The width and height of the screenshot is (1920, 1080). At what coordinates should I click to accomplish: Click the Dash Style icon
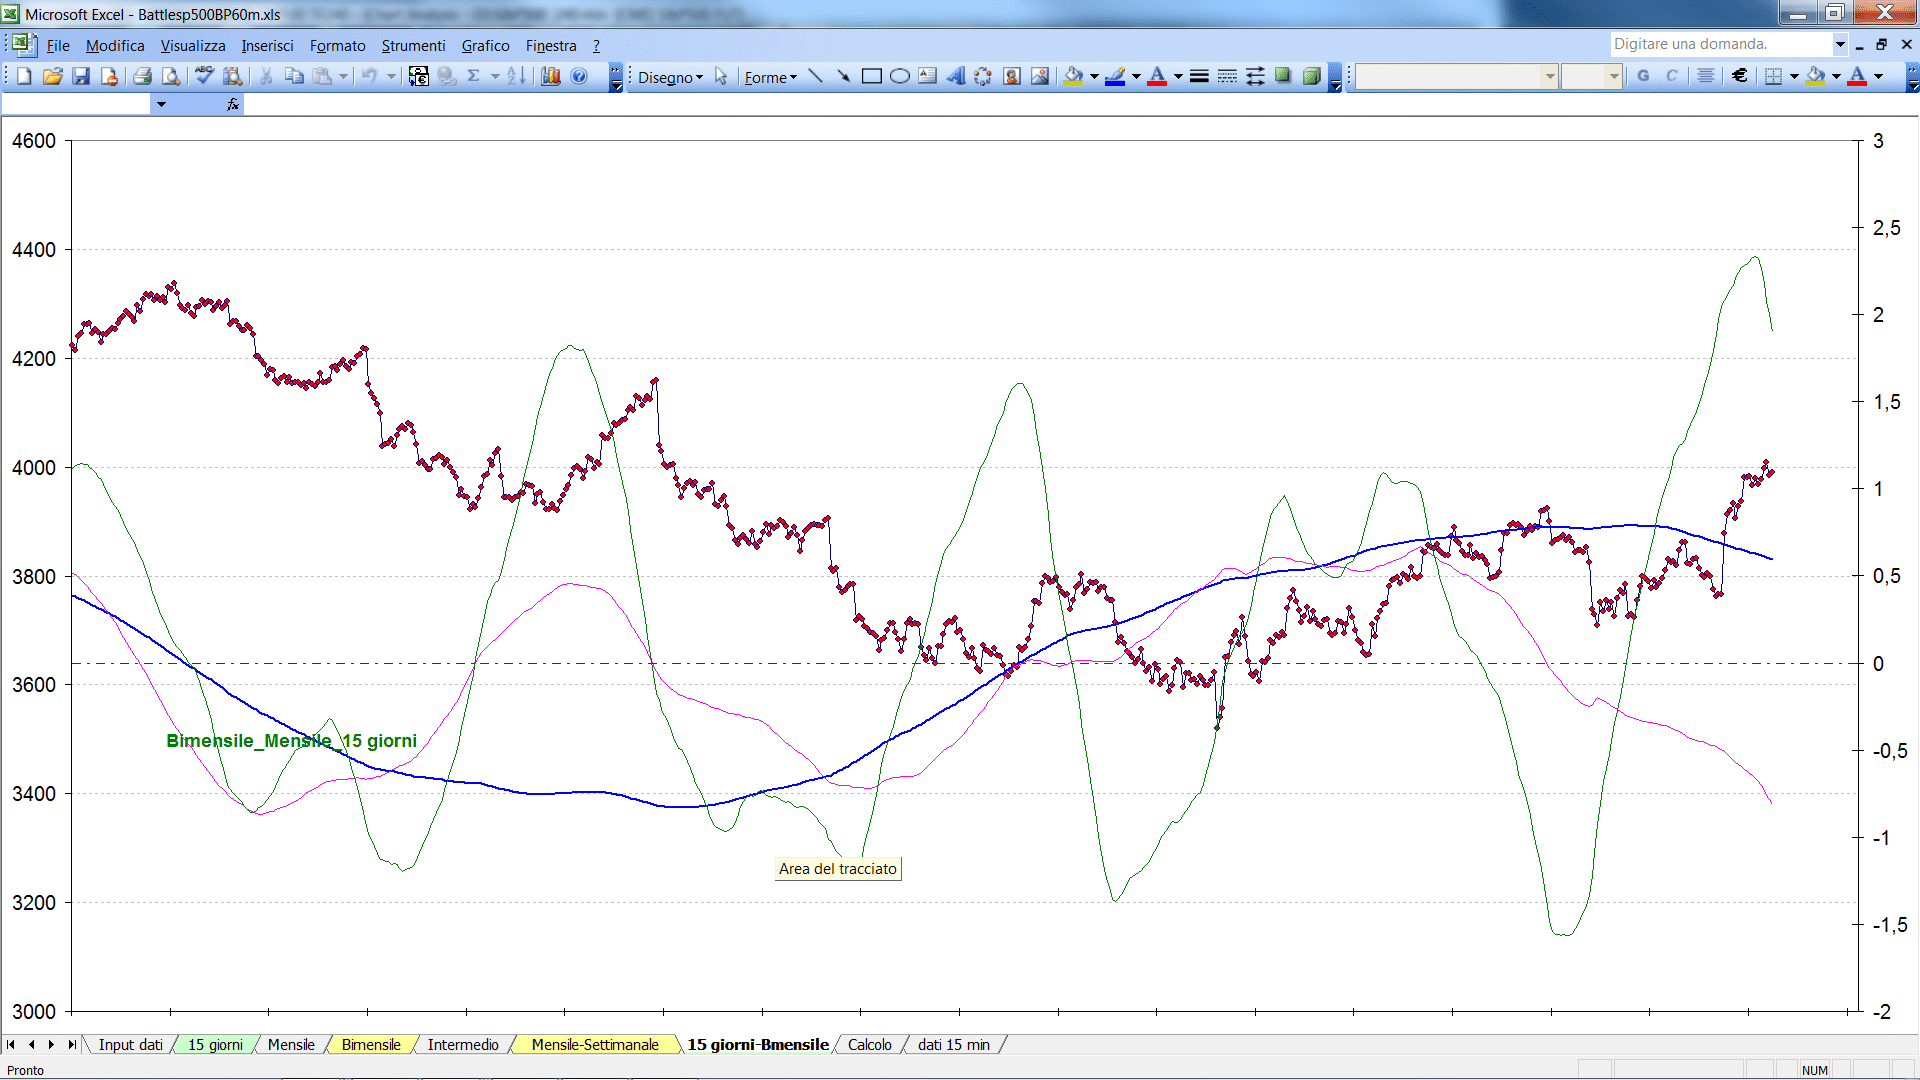tap(1227, 76)
